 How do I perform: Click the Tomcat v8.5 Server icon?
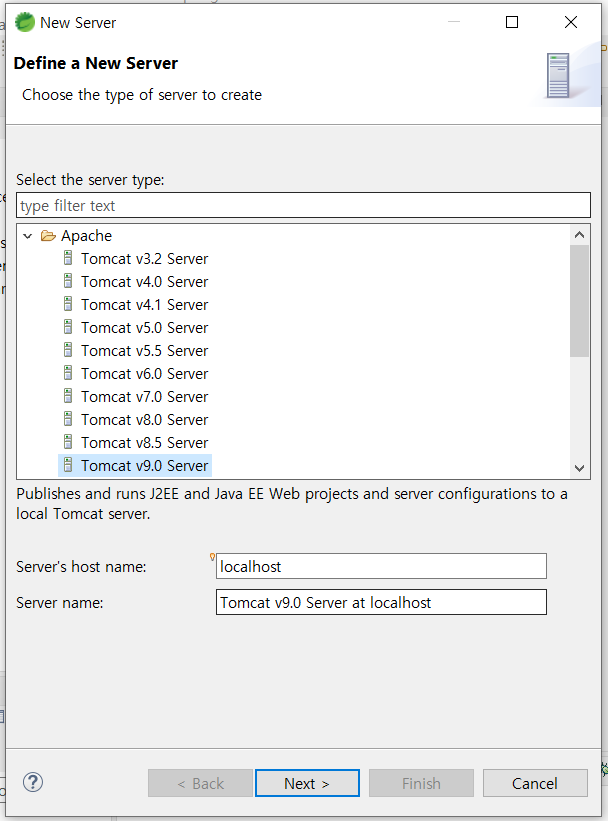tap(68, 442)
